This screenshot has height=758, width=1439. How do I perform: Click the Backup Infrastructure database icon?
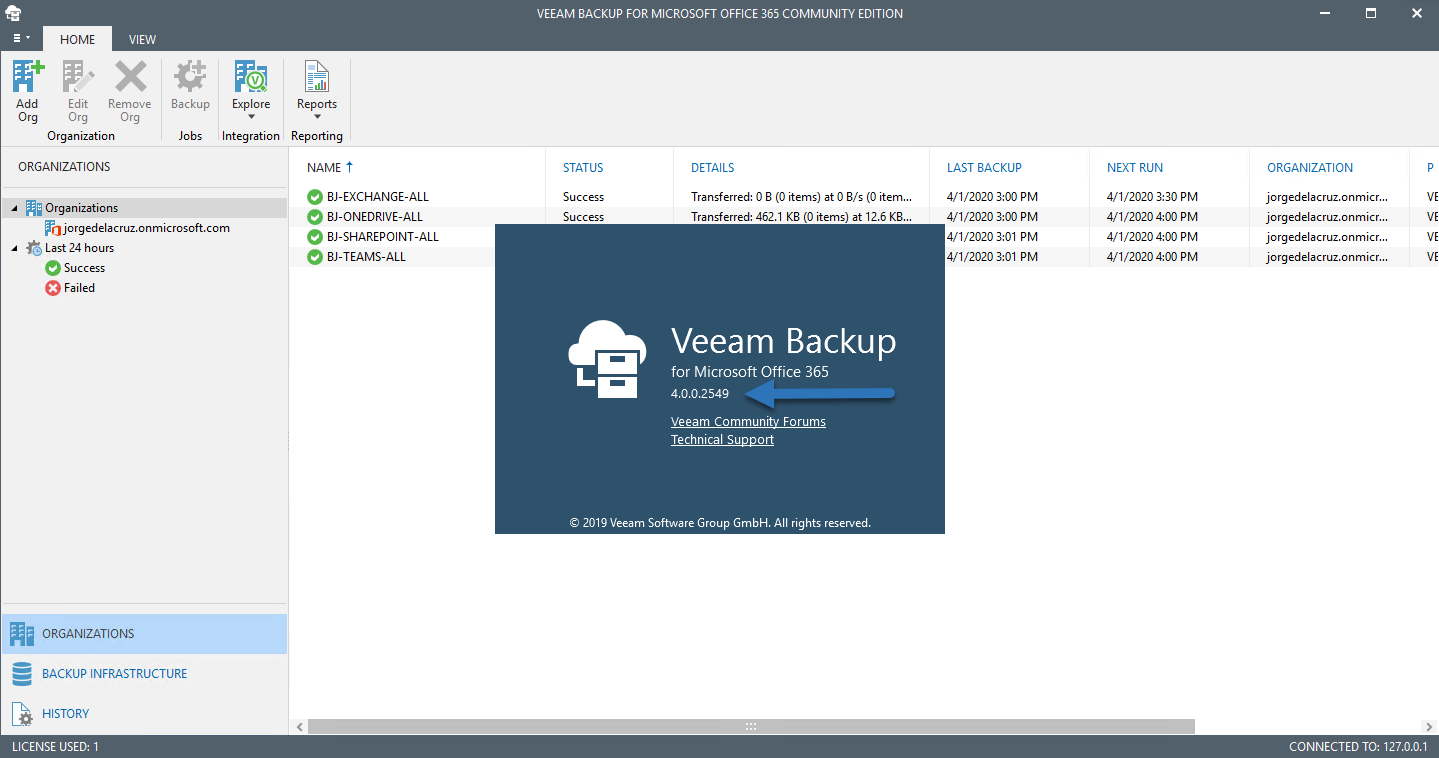(22, 674)
